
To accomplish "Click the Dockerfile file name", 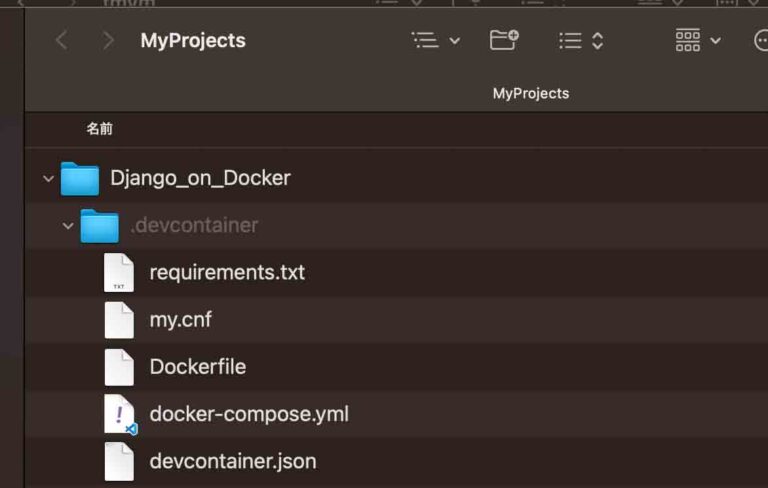I will (198, 366).
